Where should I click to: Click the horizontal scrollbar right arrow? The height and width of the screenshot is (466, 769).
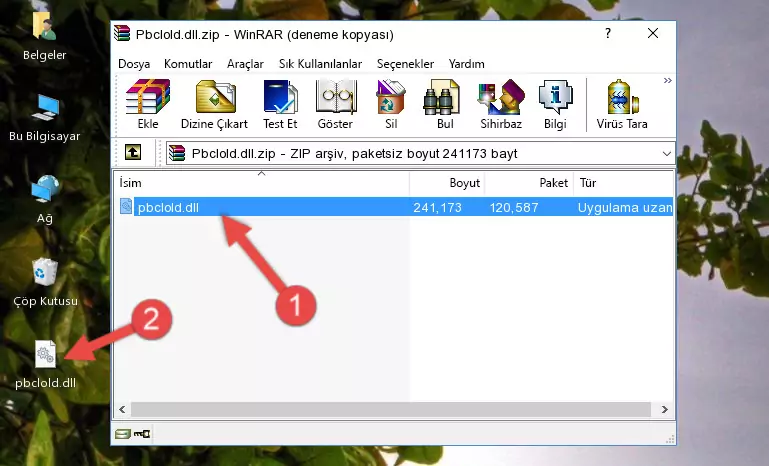tap(665, 409)
